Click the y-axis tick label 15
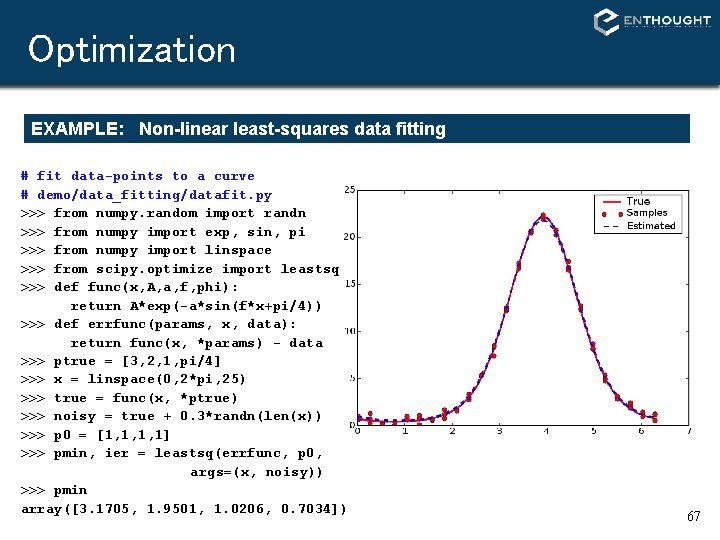Screen dimensions: 720x540 tap(349, 284)
